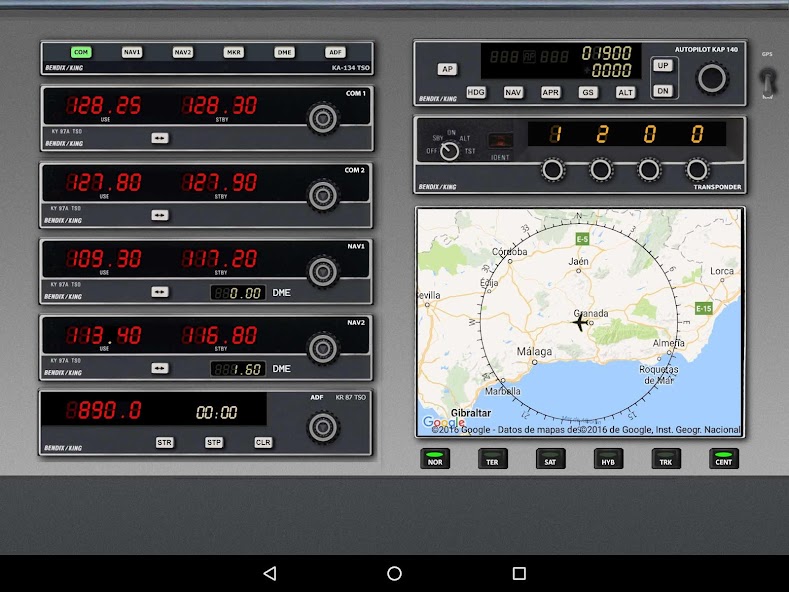This screenshot has width=789, height=592.
Task: Toggle the CENT map centering button
Action: pyautogui.click(x=723, y=459)
